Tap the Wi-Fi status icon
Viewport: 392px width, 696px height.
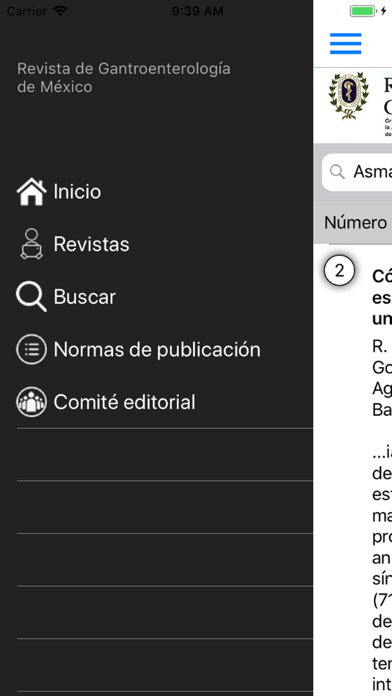(x=60, y=11)
